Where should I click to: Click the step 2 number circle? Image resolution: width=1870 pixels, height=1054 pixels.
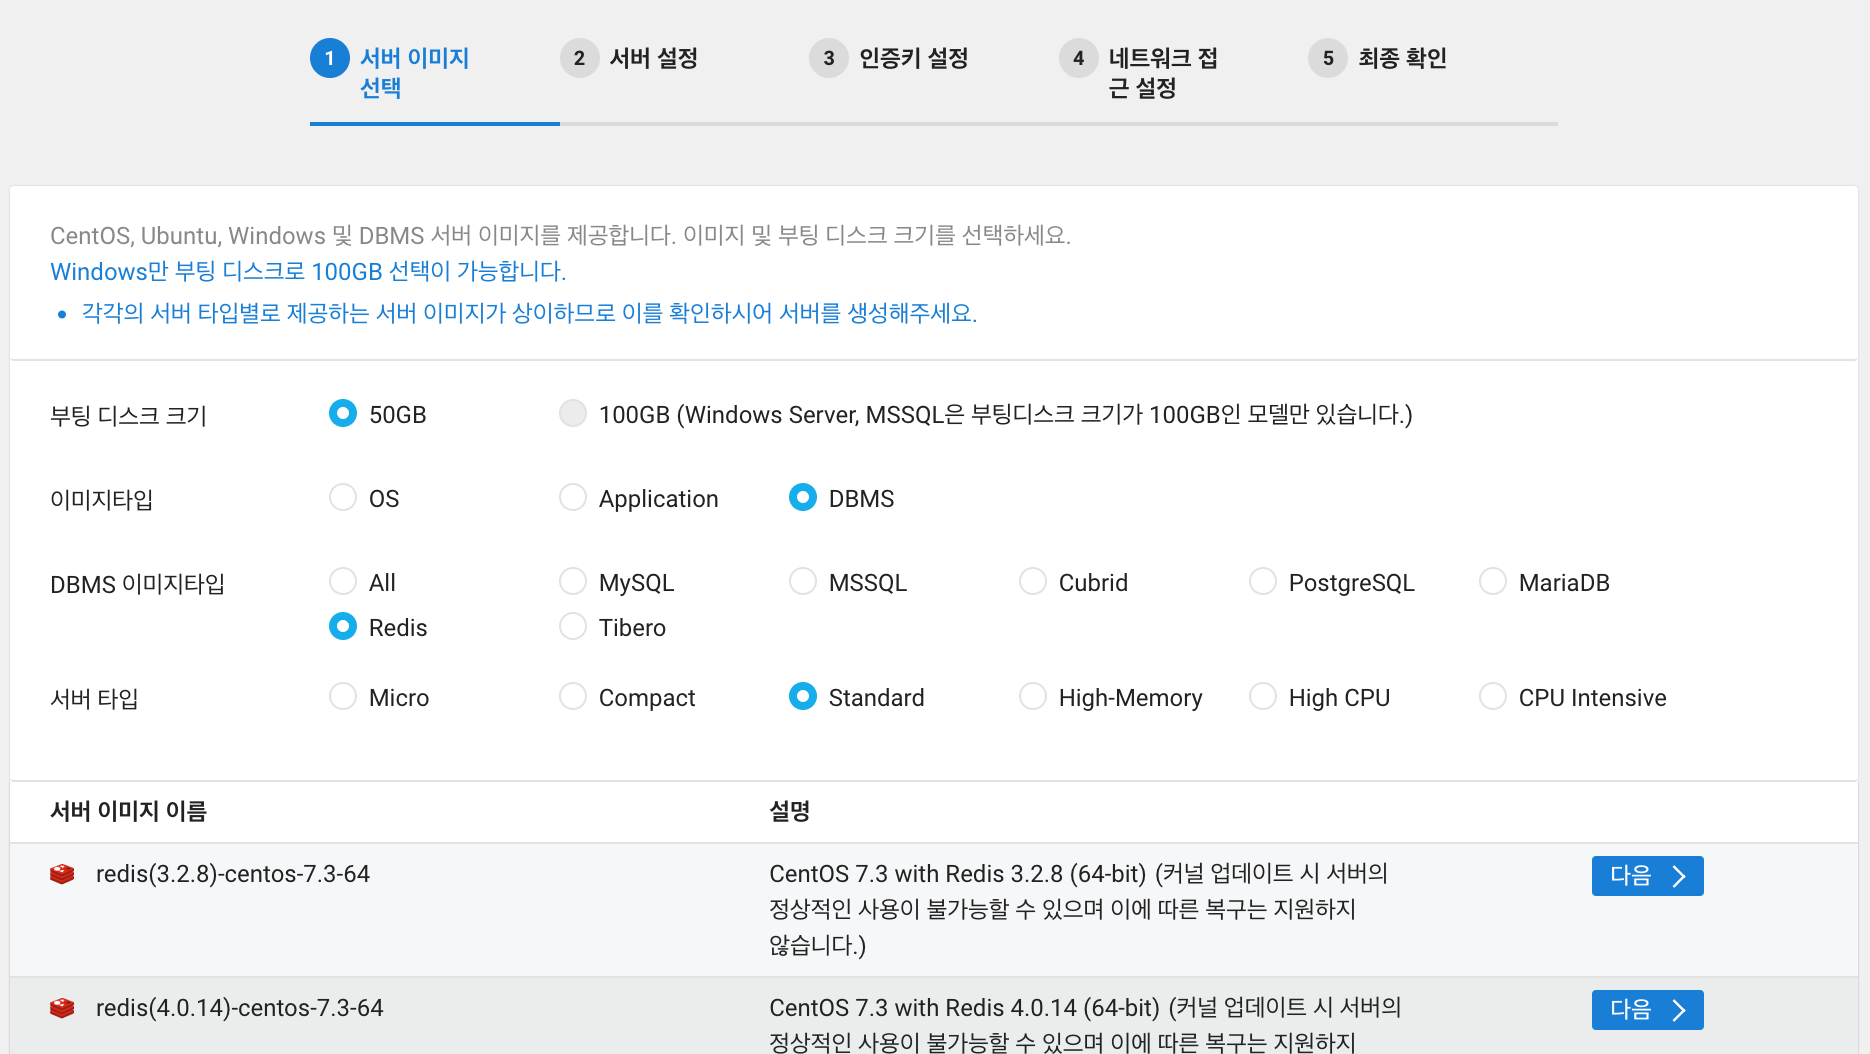click(x=579, y=58)
